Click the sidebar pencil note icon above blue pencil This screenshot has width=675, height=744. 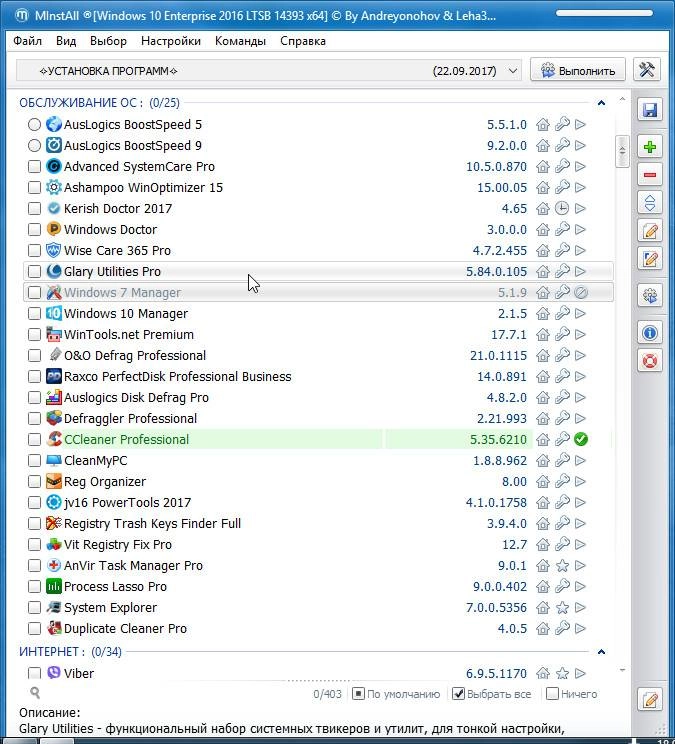click(x=649, y=231)
